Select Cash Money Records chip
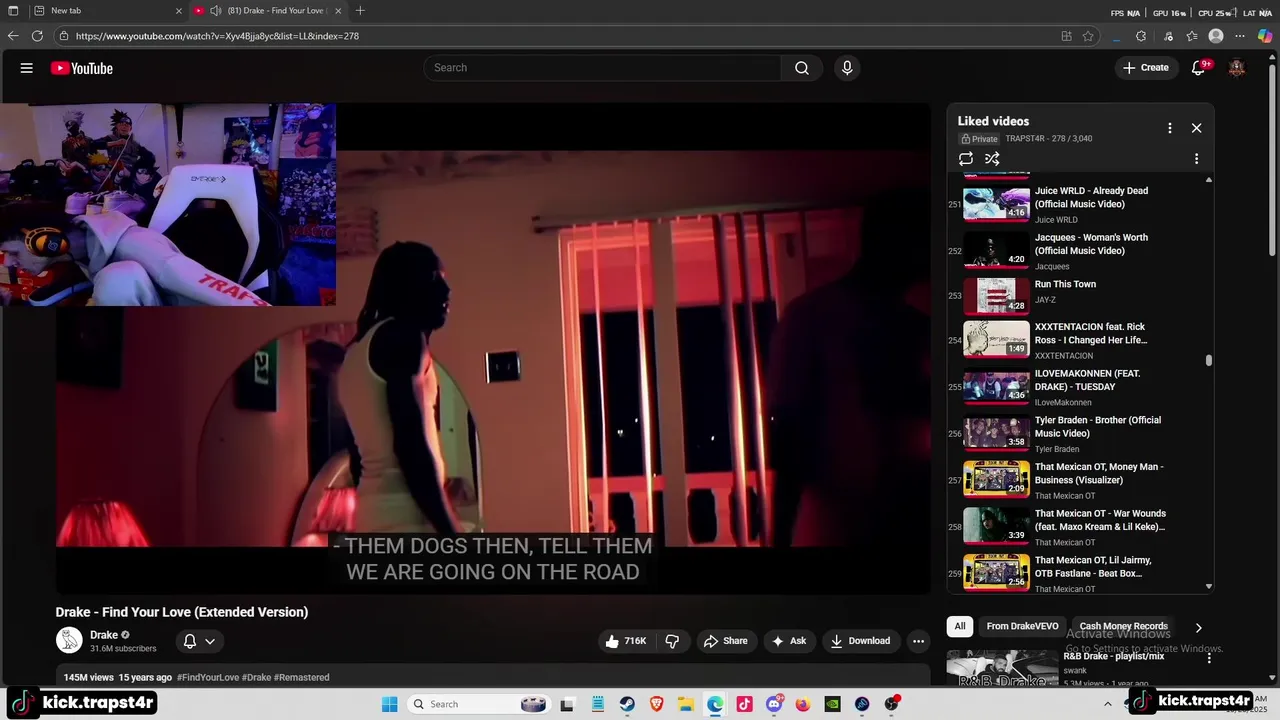 coord(1123,626)
